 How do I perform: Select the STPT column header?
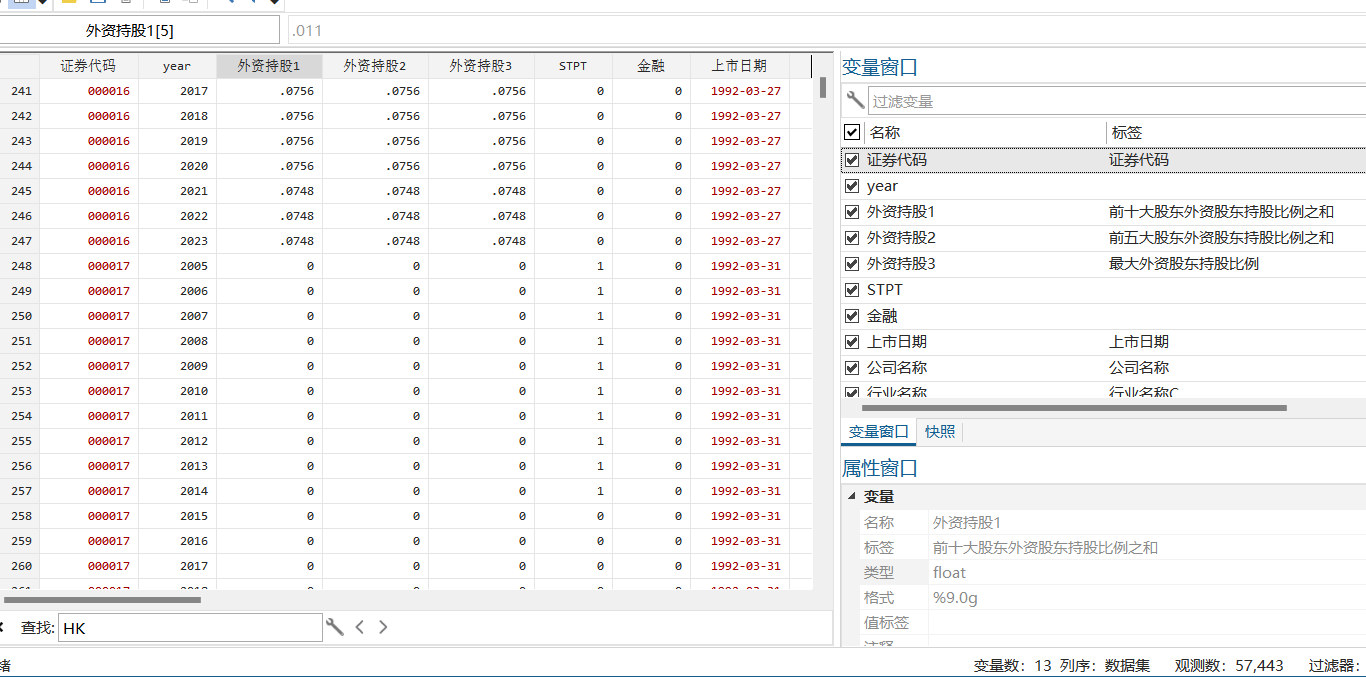573,66
